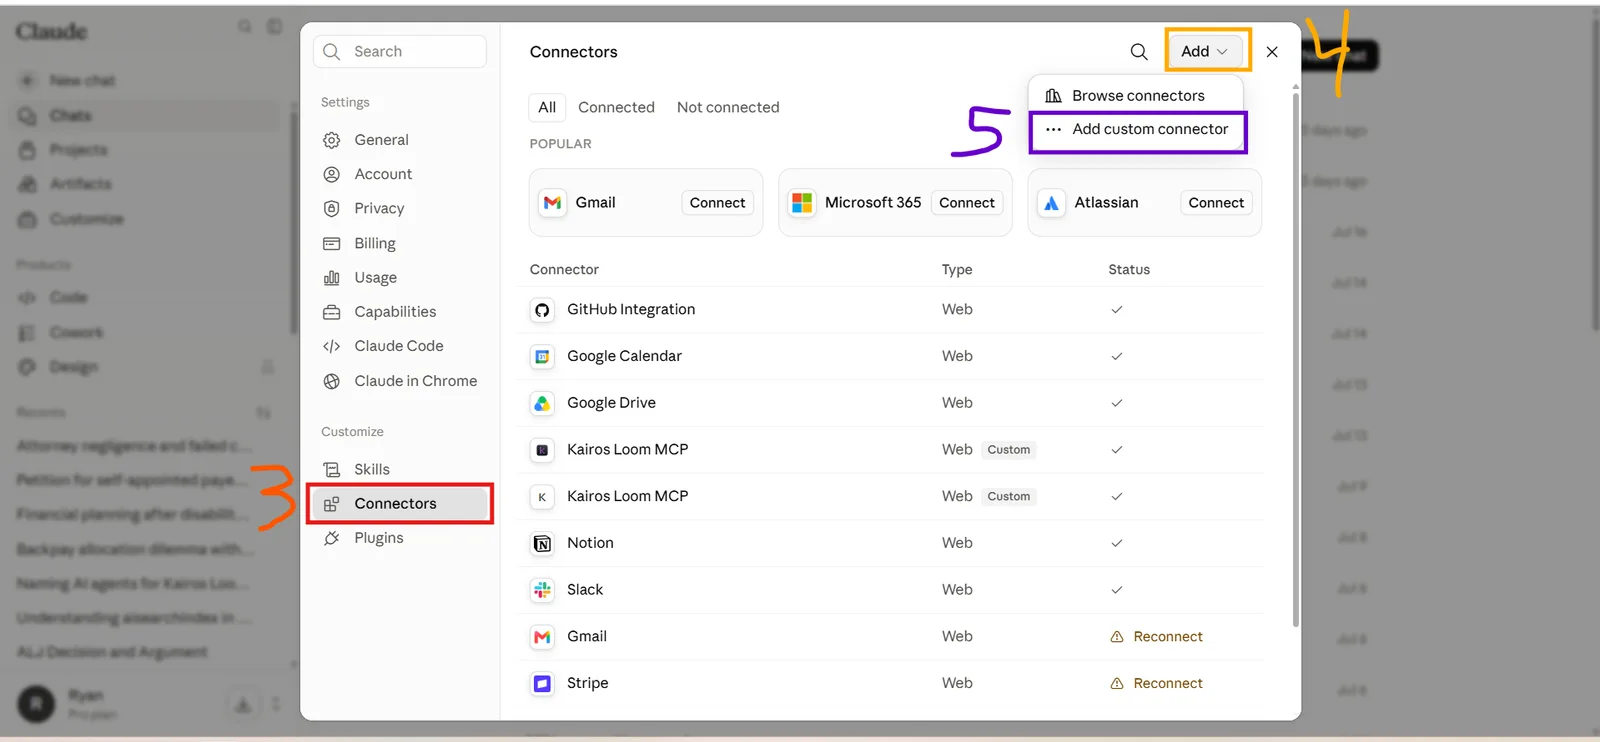
Task: Choose Add custom connector option
Action: click(1137, 129)
